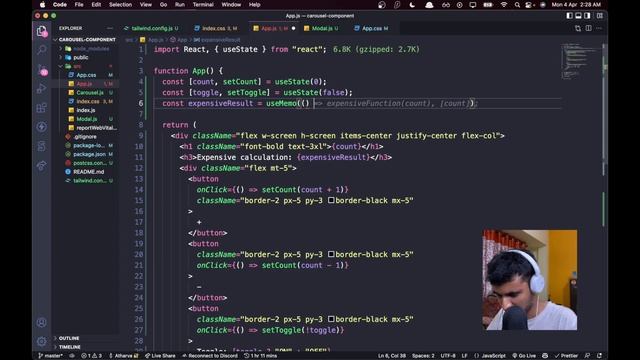Open the Run menu
Viewport: 640px width, 360px height.
coord(180,4)
